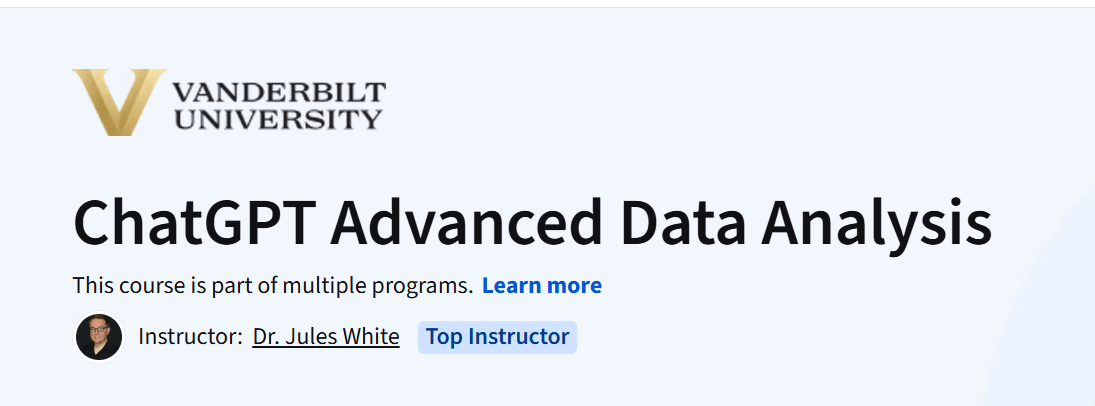
Task: Click the words "multiple programs" in the subtitle
Action: point(395,286)
